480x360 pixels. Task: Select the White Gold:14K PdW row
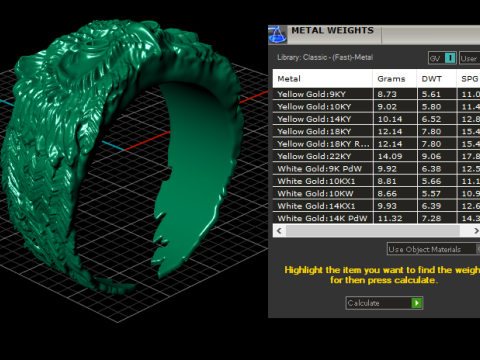[376, 218]
